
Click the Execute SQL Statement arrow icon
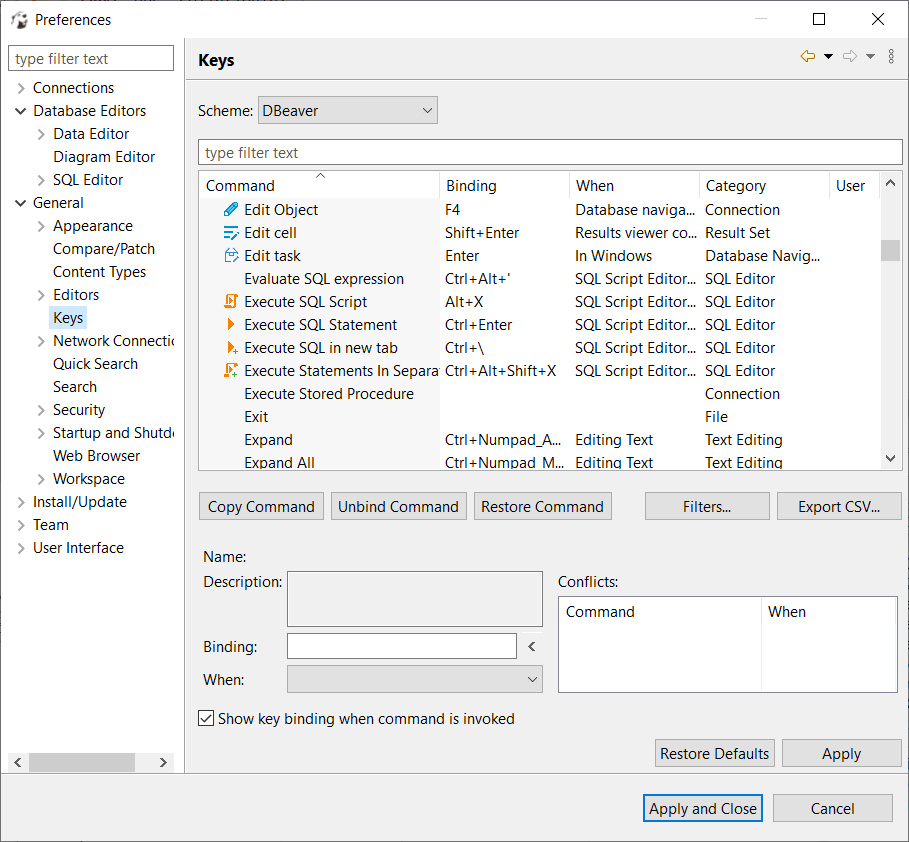coord(231,325)
